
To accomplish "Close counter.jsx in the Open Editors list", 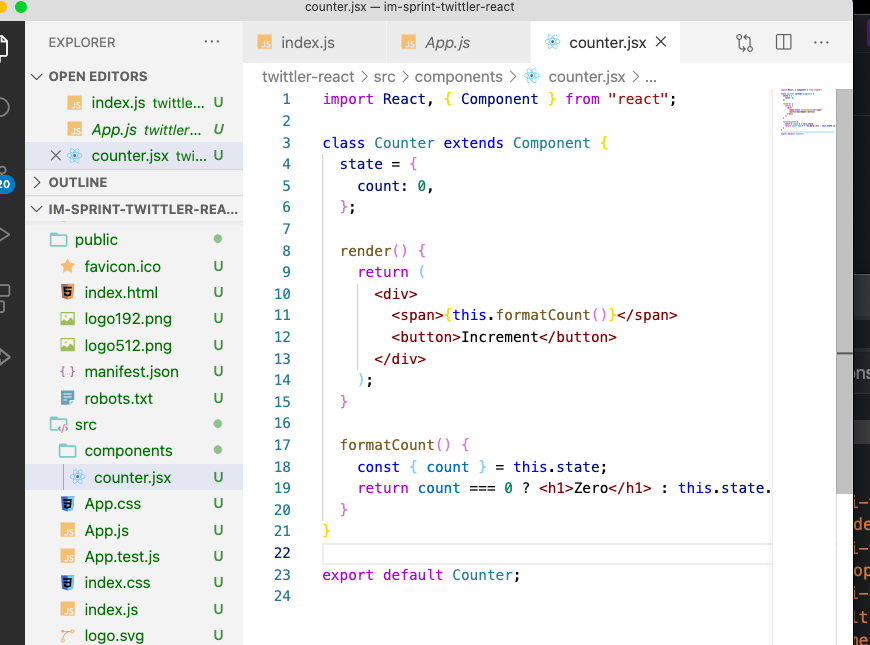I will click(55, 155).
